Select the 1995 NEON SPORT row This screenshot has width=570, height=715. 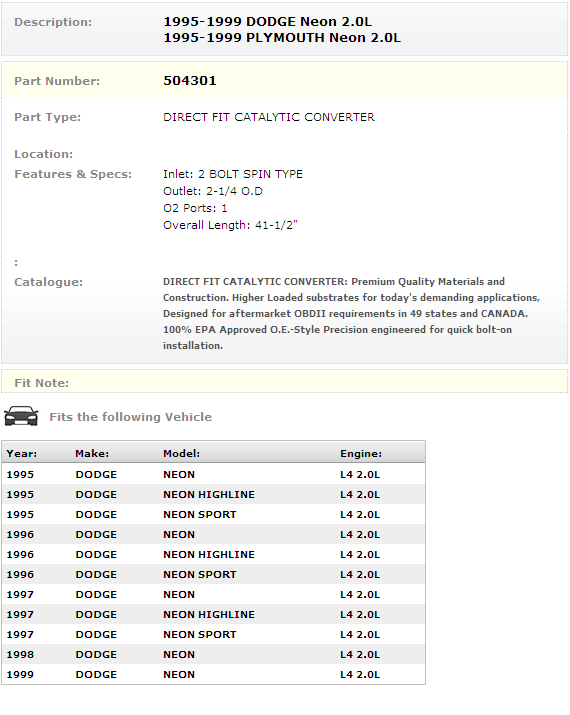213,514
